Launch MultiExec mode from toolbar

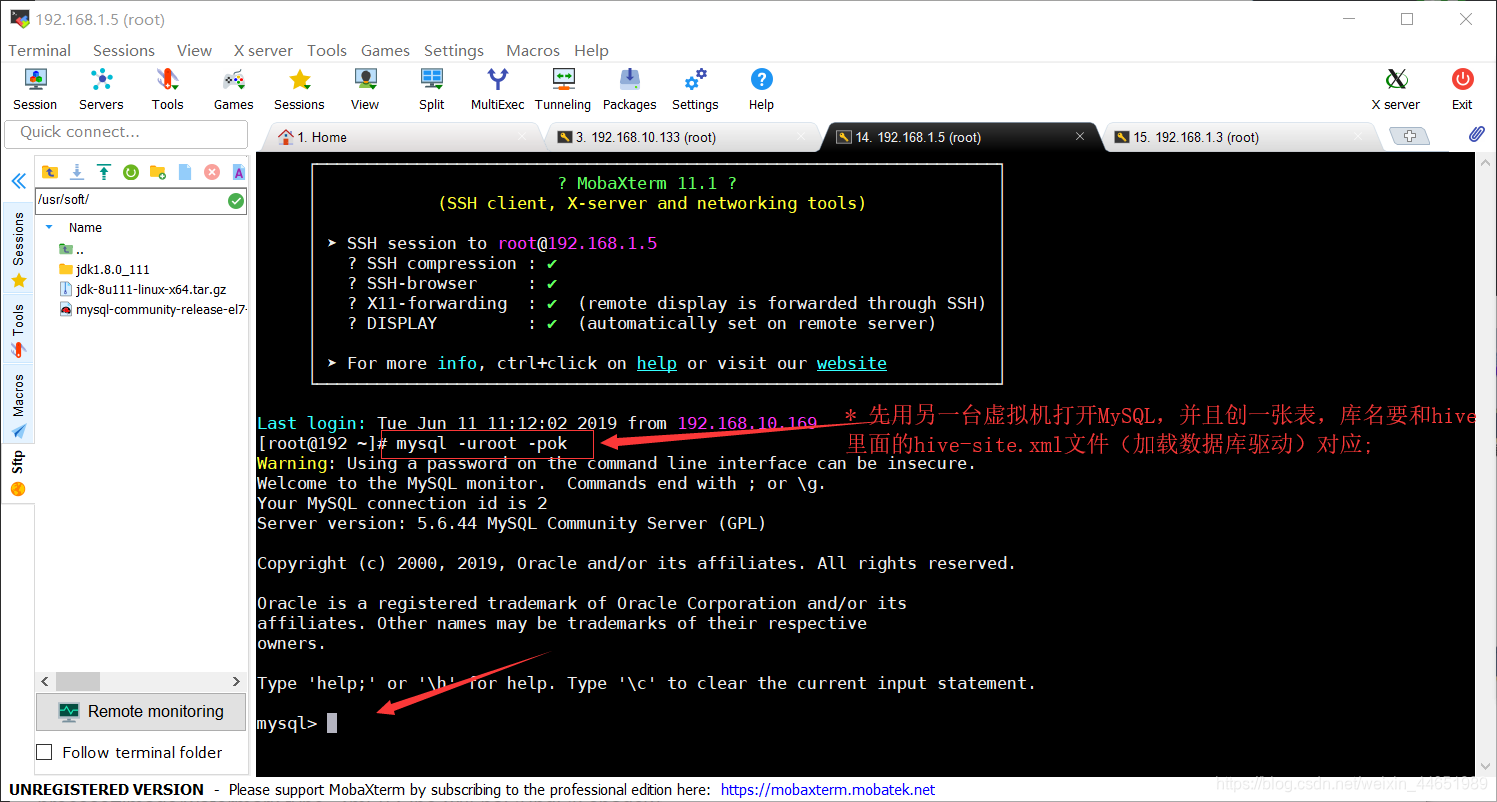[497, 88]
